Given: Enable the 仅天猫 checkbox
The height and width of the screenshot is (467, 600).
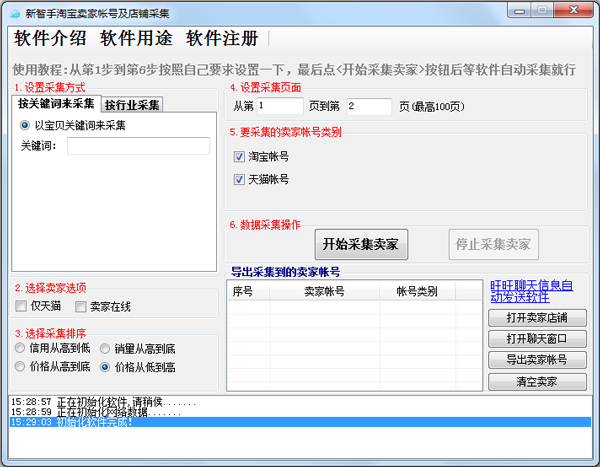Looking at the screenshot, I should [x=22, y=306].
